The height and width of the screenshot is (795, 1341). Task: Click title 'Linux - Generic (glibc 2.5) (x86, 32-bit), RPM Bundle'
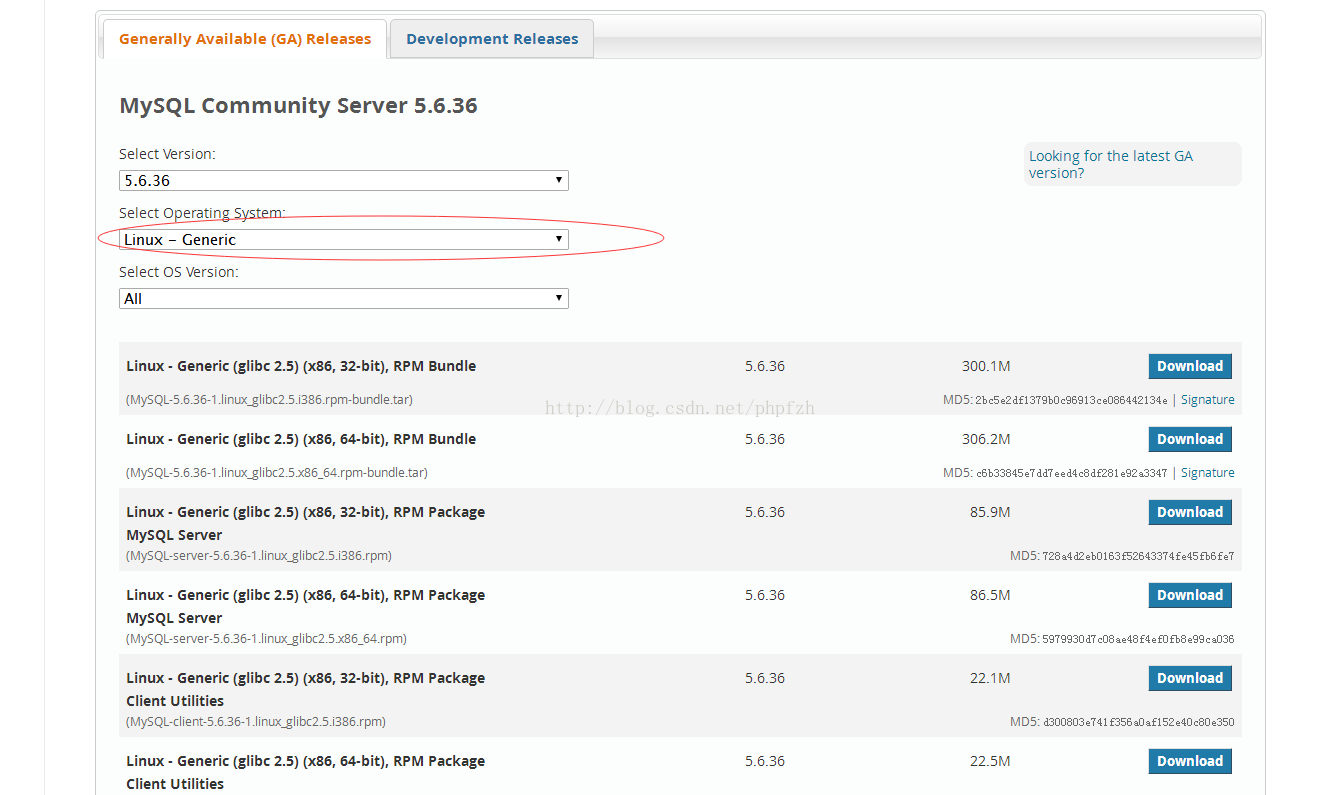click(301, 366)
